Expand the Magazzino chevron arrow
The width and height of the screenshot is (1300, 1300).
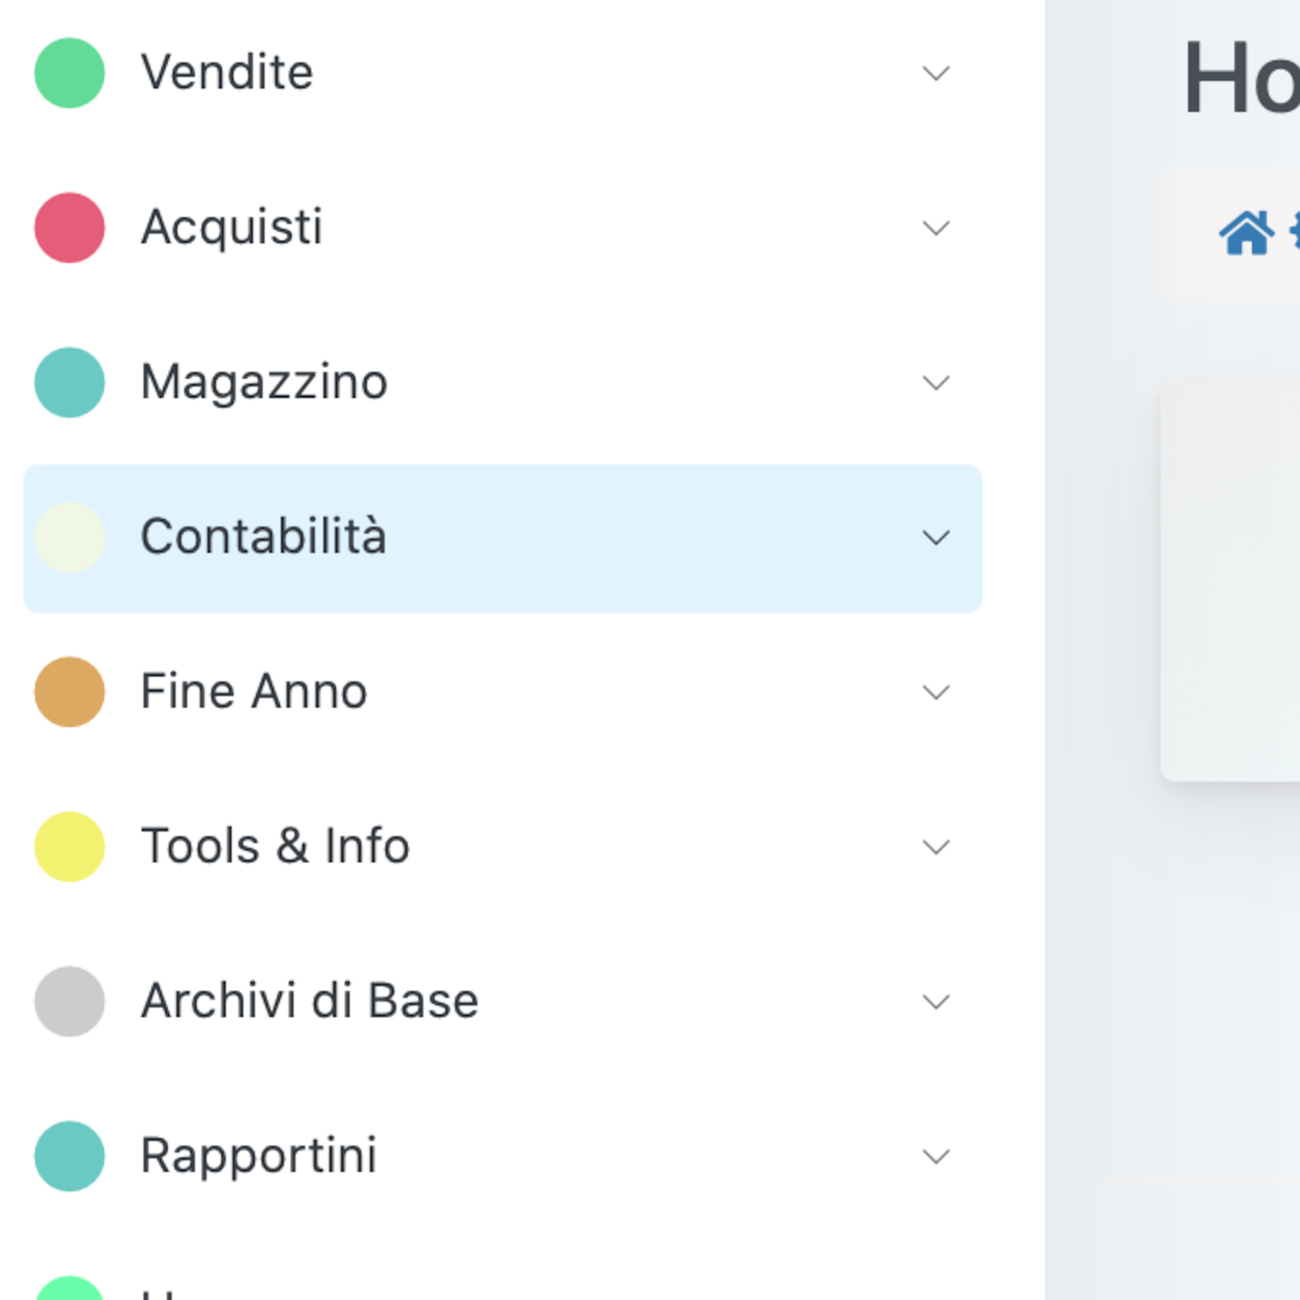tap(935, 382)
